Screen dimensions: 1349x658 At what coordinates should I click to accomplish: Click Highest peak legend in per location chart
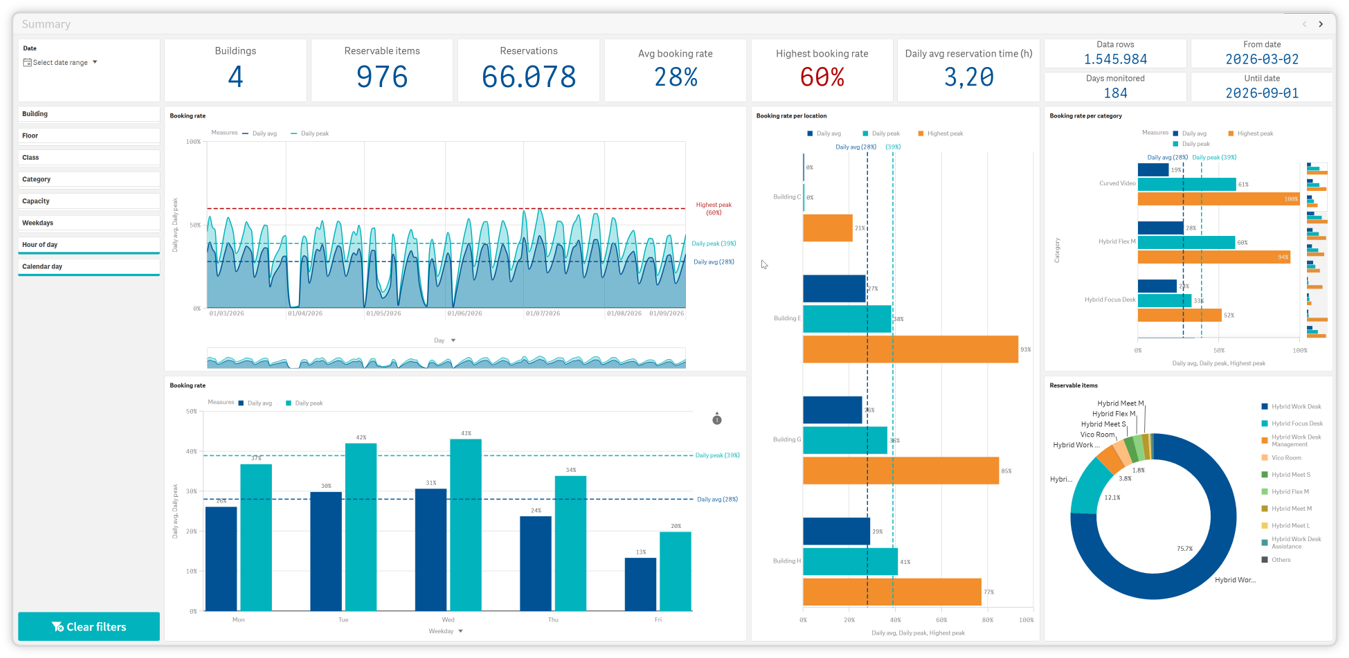click(940, 133)
